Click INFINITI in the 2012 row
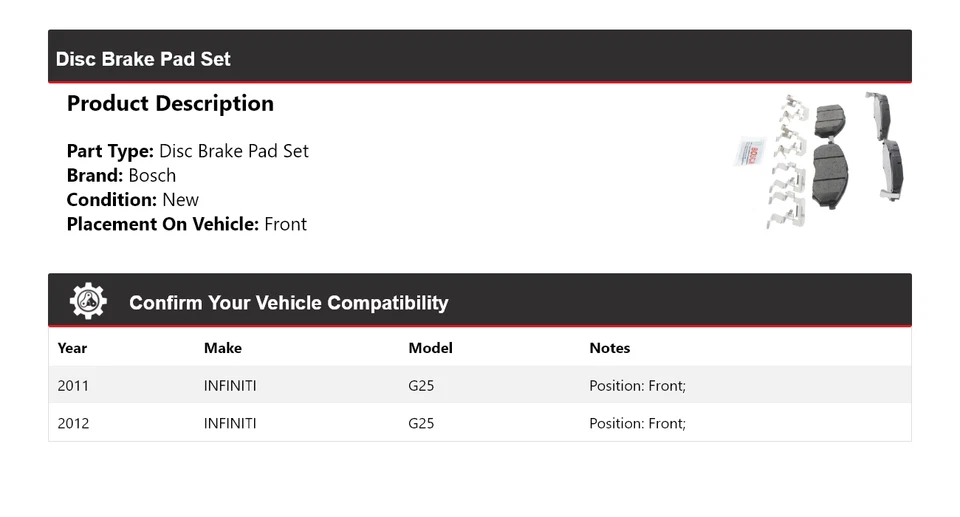The image size is (960, 517). [x=230, y=423]
